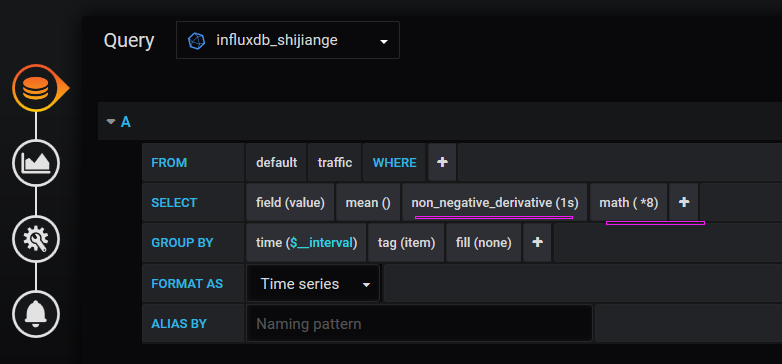782x364 pixels.
Task: Click the time ($__interval) group part
Action: pos(306,243)
